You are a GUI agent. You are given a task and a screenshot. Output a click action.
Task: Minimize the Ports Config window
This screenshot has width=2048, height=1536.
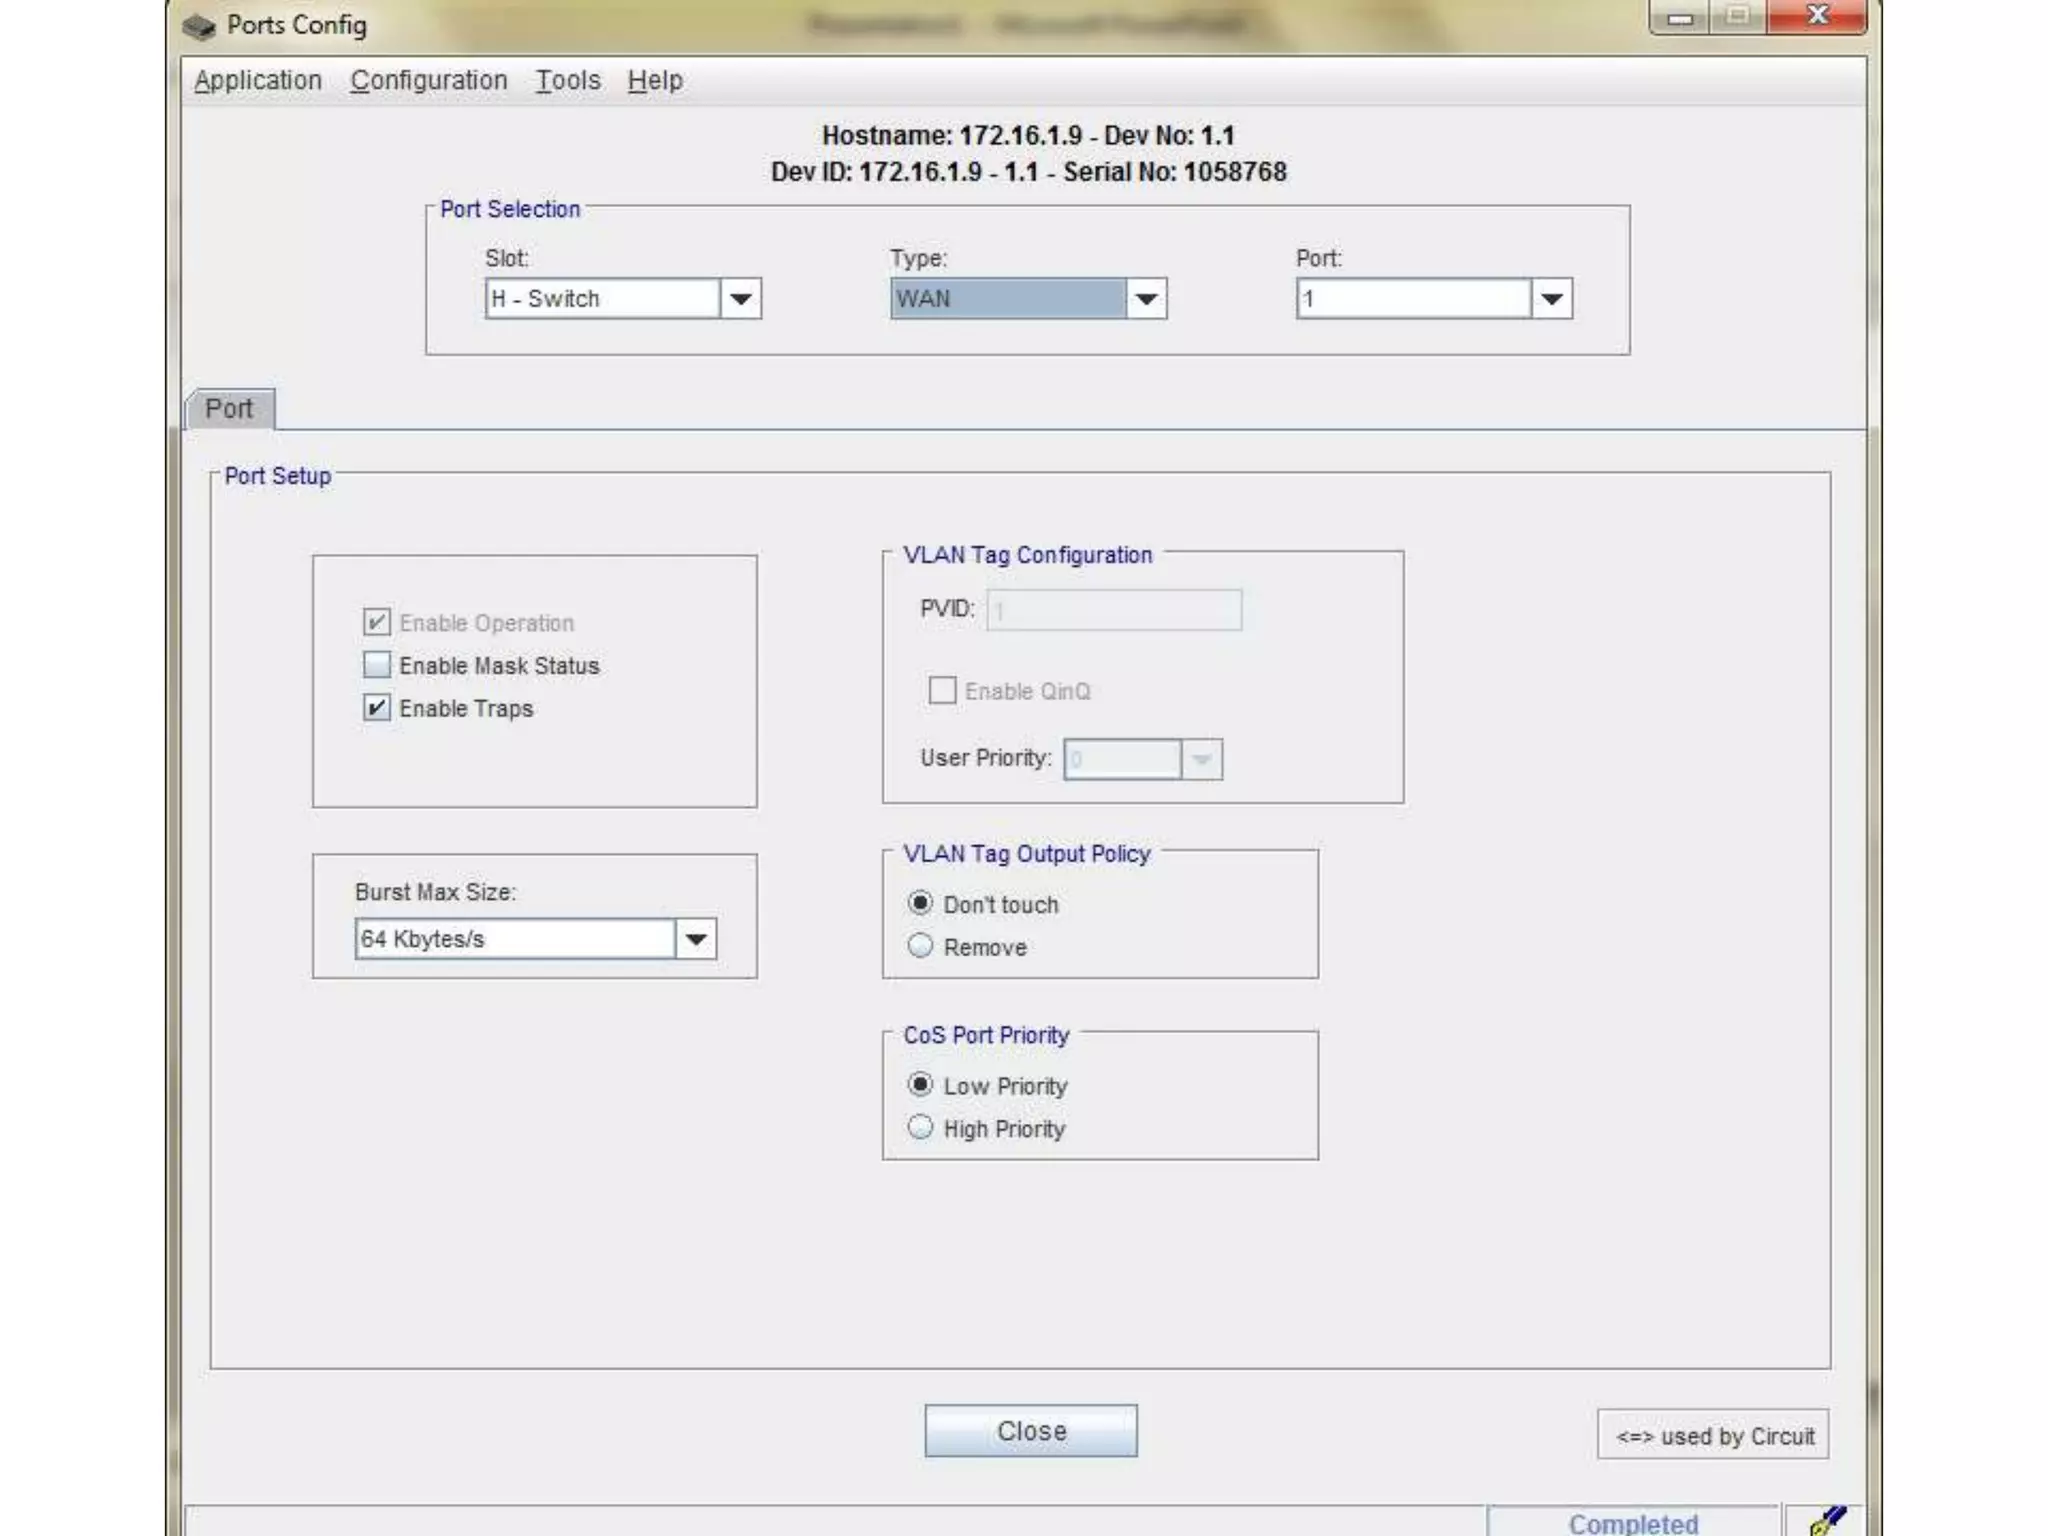point(1681,17)
